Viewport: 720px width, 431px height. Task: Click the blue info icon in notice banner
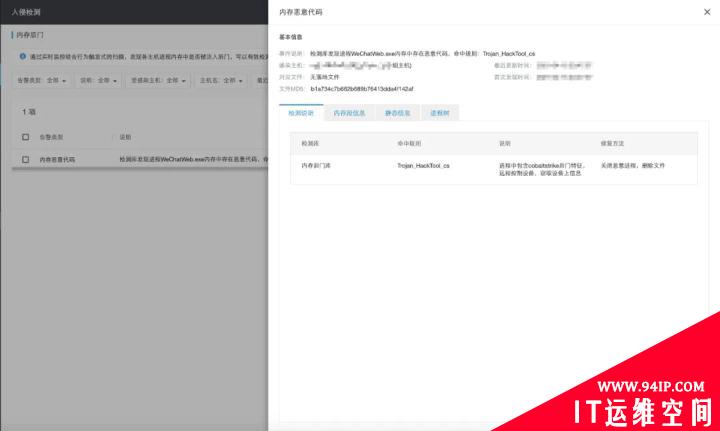tap(23, 57)
